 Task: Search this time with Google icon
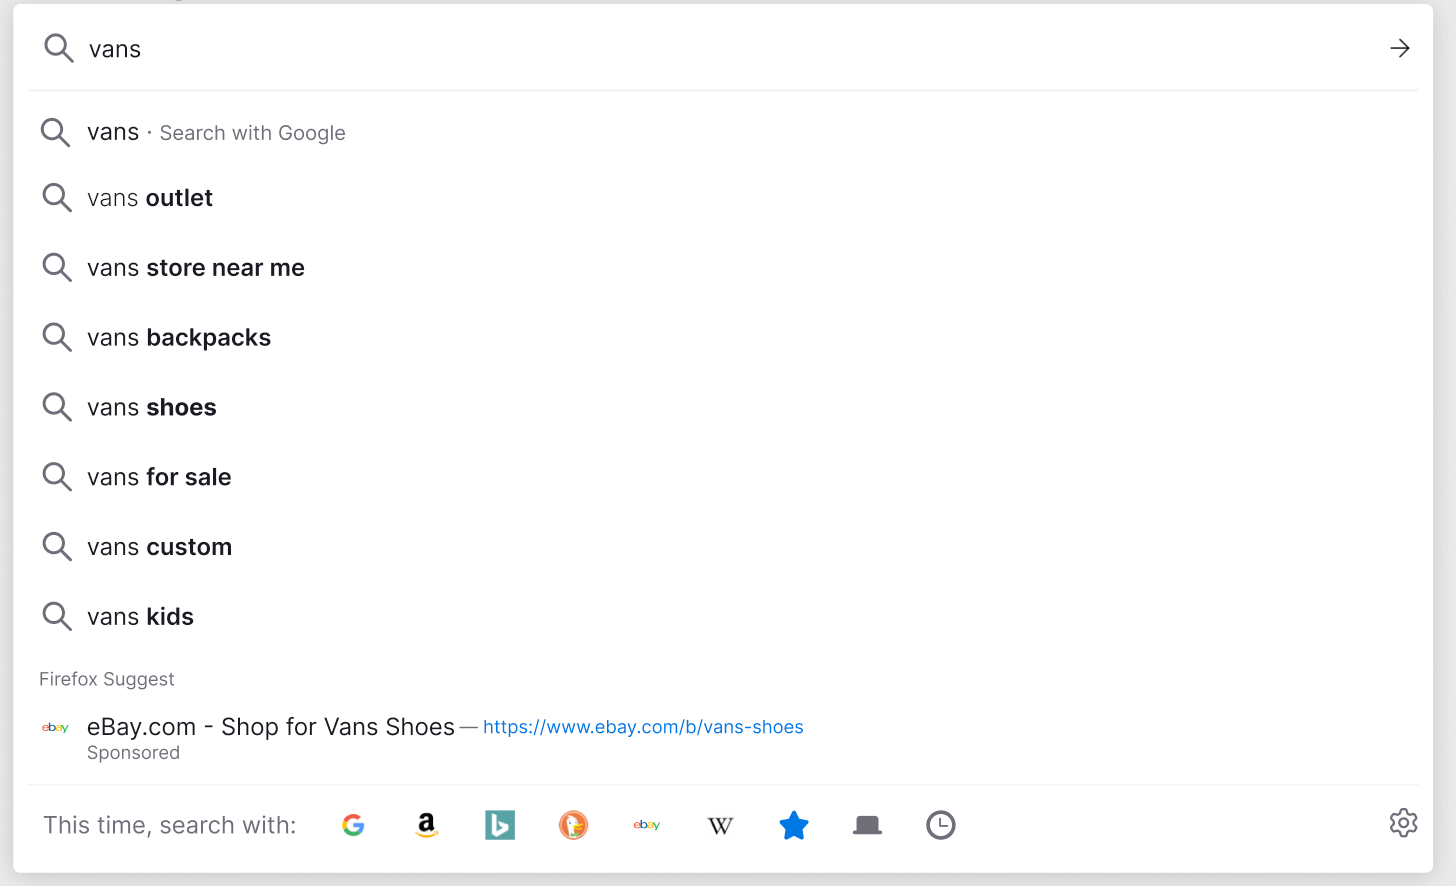click(x=353, y=825)
